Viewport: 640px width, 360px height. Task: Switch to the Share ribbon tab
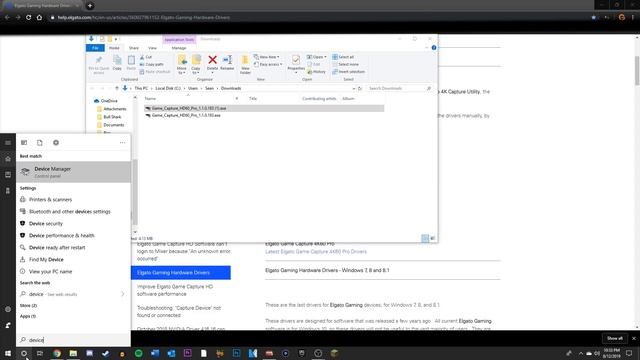click(134, 48)
